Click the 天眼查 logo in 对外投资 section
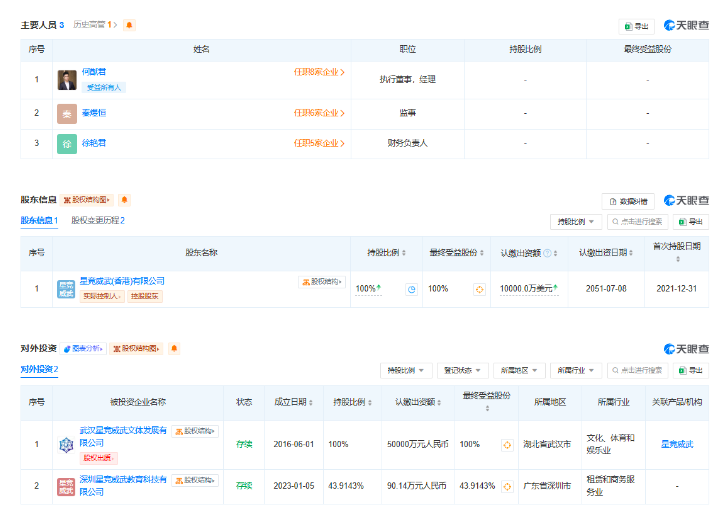The height and width of the screenshot is (516, 719). pyautogui.click(x=686, y=349)
